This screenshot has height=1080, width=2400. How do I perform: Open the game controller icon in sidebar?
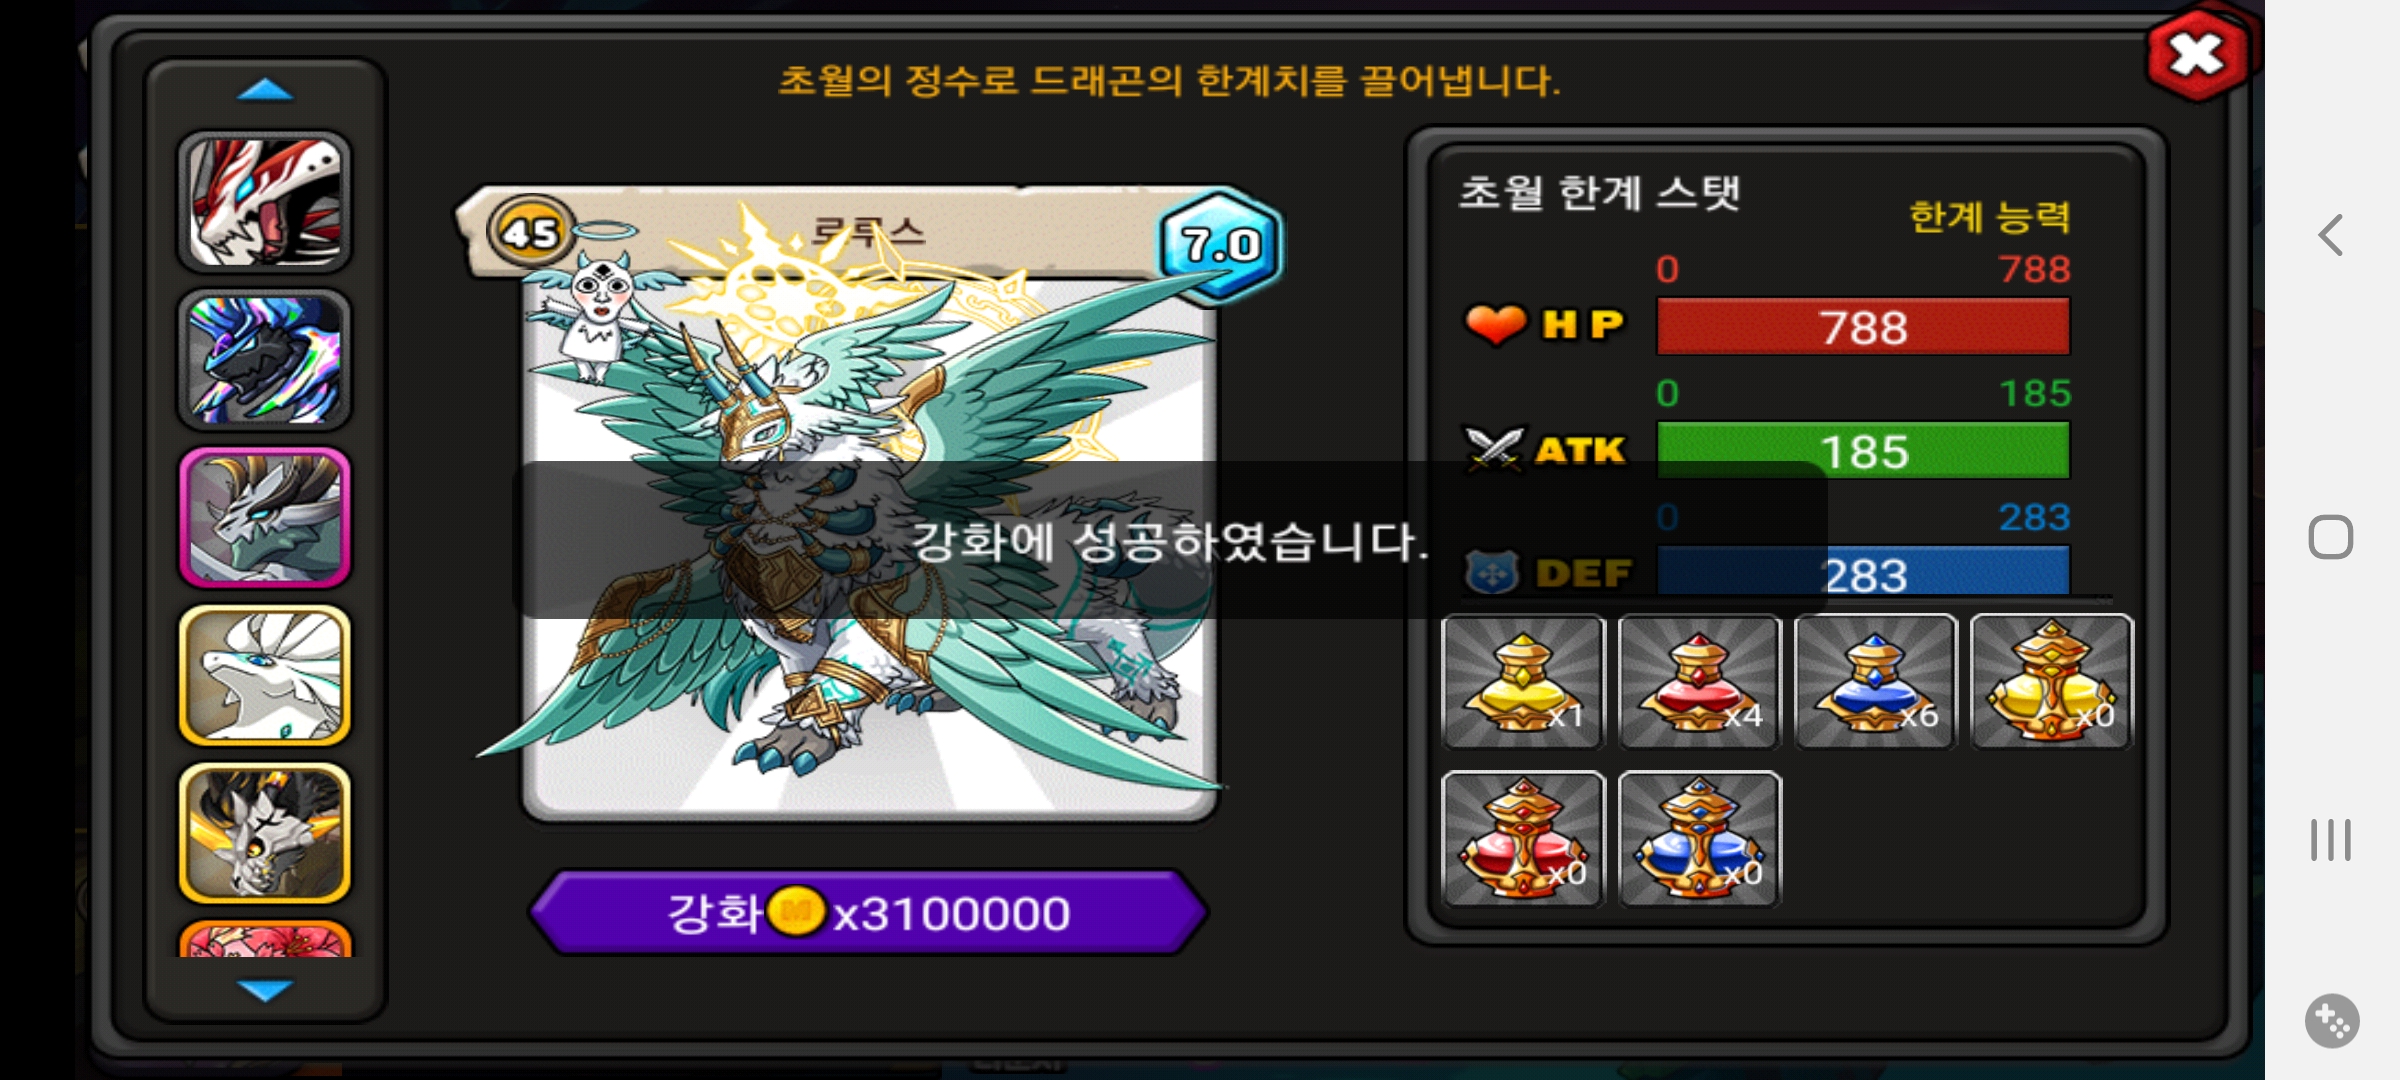(2332, 1021)
